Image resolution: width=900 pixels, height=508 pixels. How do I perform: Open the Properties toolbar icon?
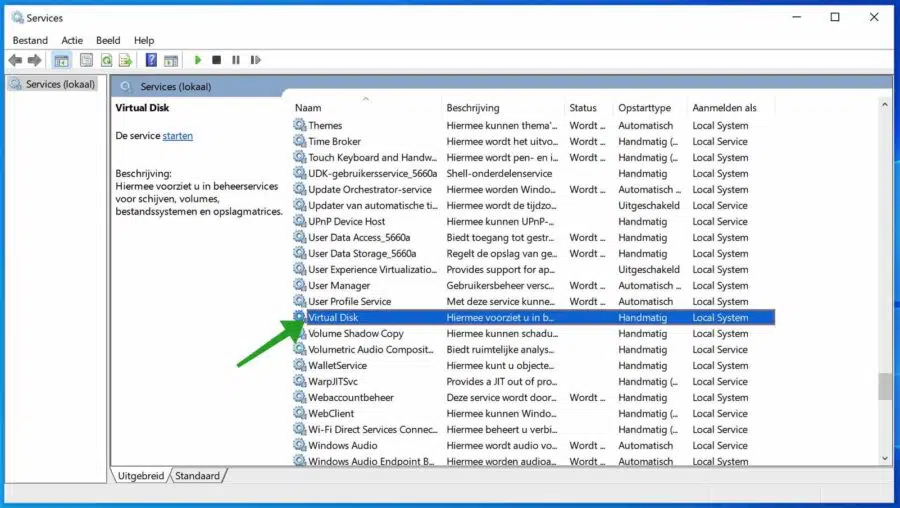[86, 60]
